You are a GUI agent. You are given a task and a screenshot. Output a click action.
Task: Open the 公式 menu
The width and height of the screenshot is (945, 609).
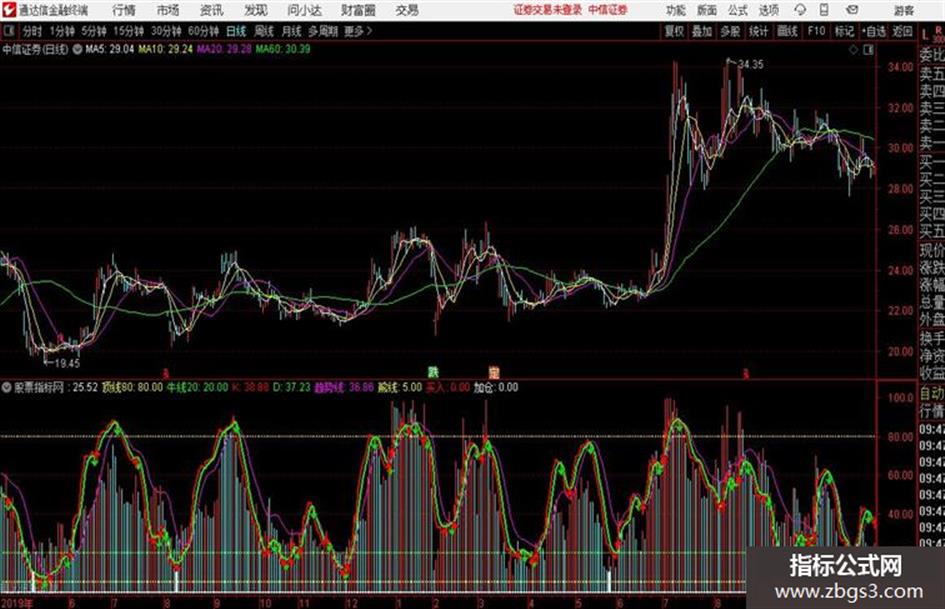(737, 10)
